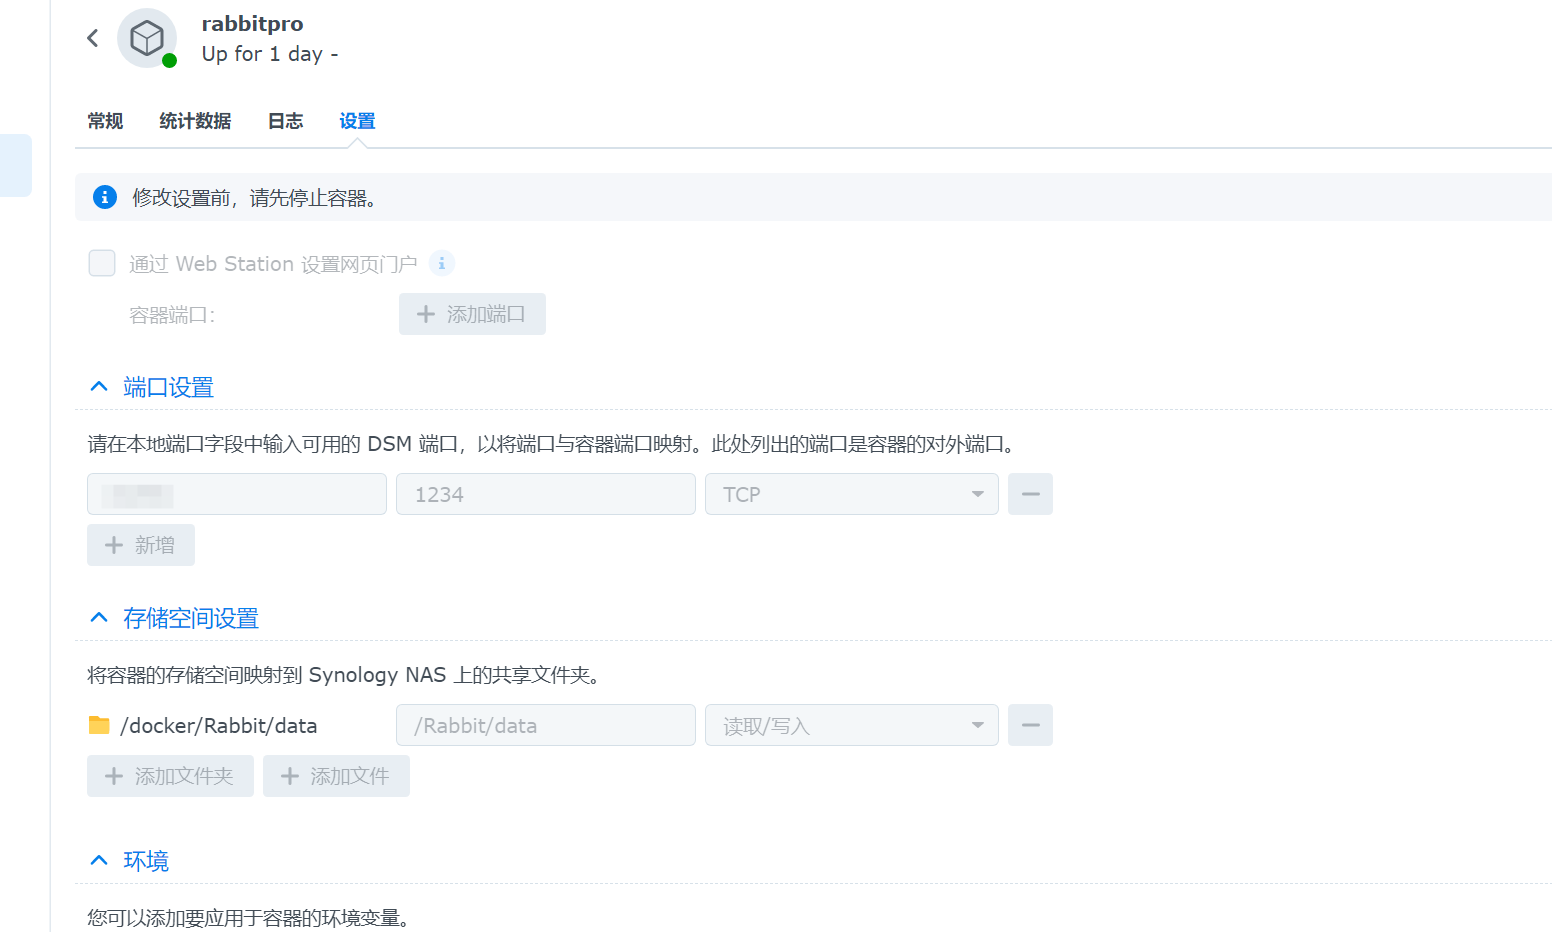This screenshot has height=932, width=1552.
Task: Click the mount path field /Rabbit/data
Action: [546, 725]
